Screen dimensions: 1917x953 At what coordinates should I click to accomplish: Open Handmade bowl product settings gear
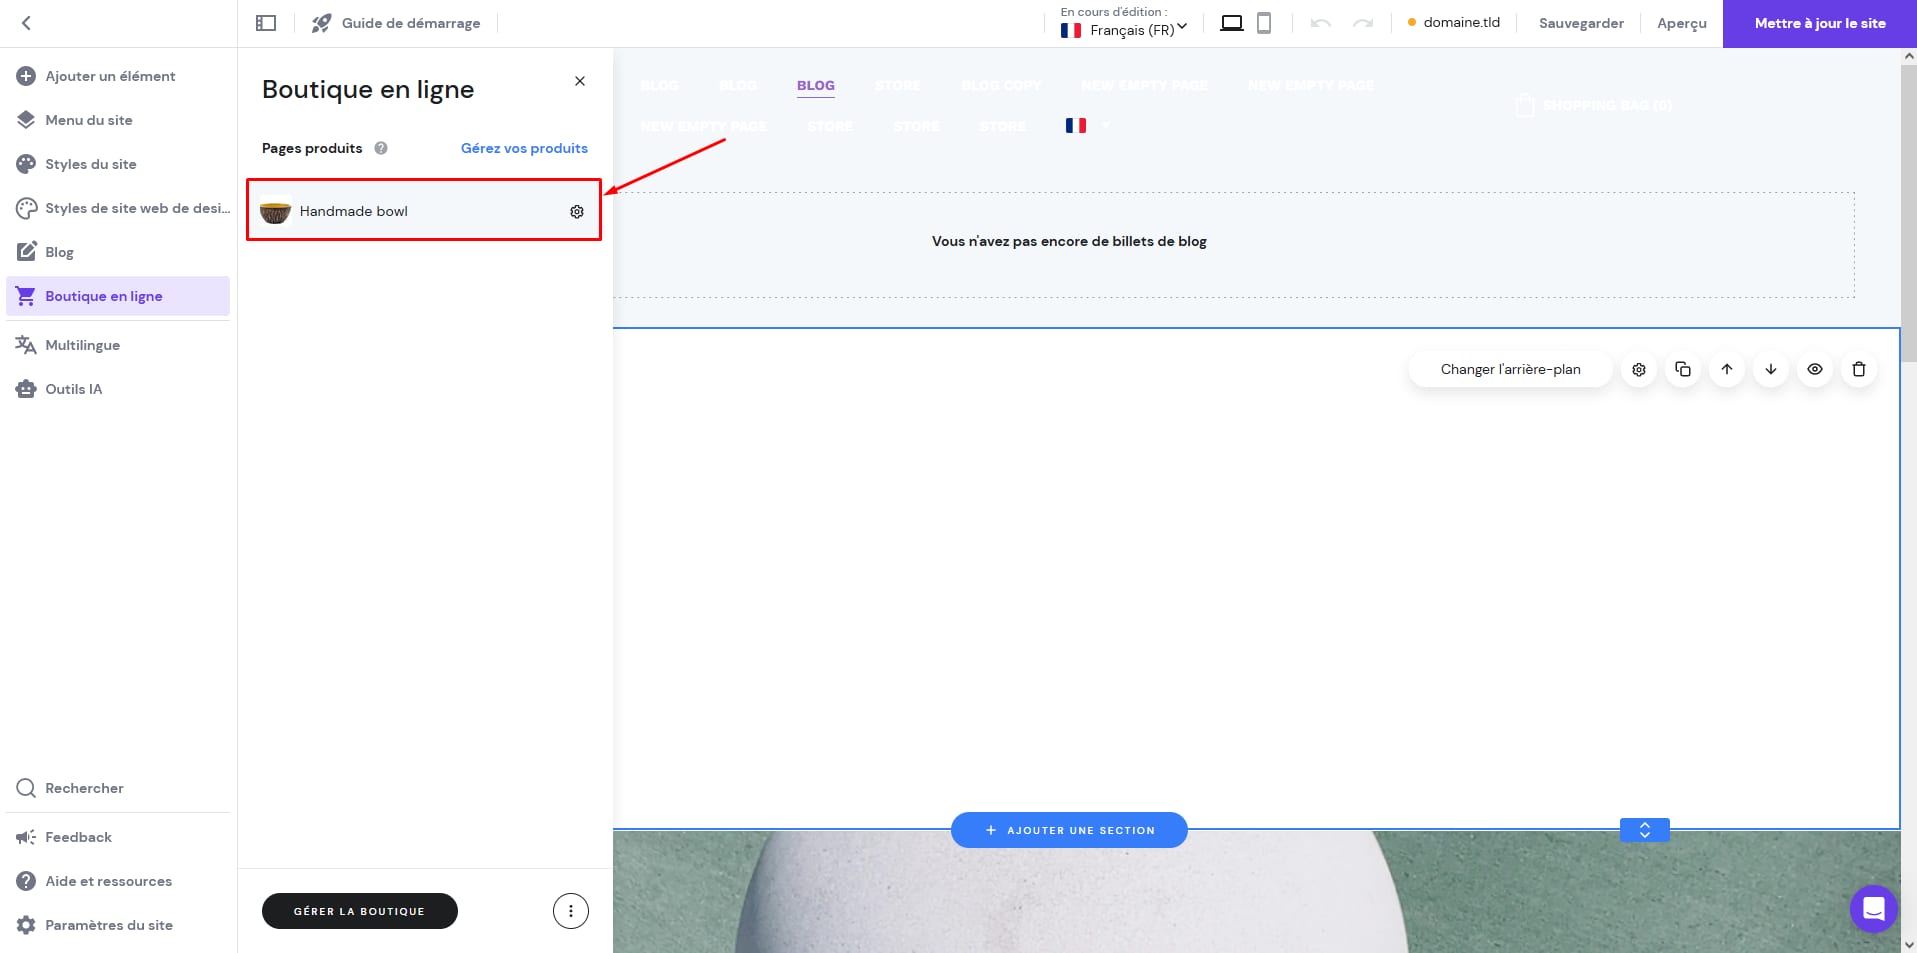click(577, 211)
